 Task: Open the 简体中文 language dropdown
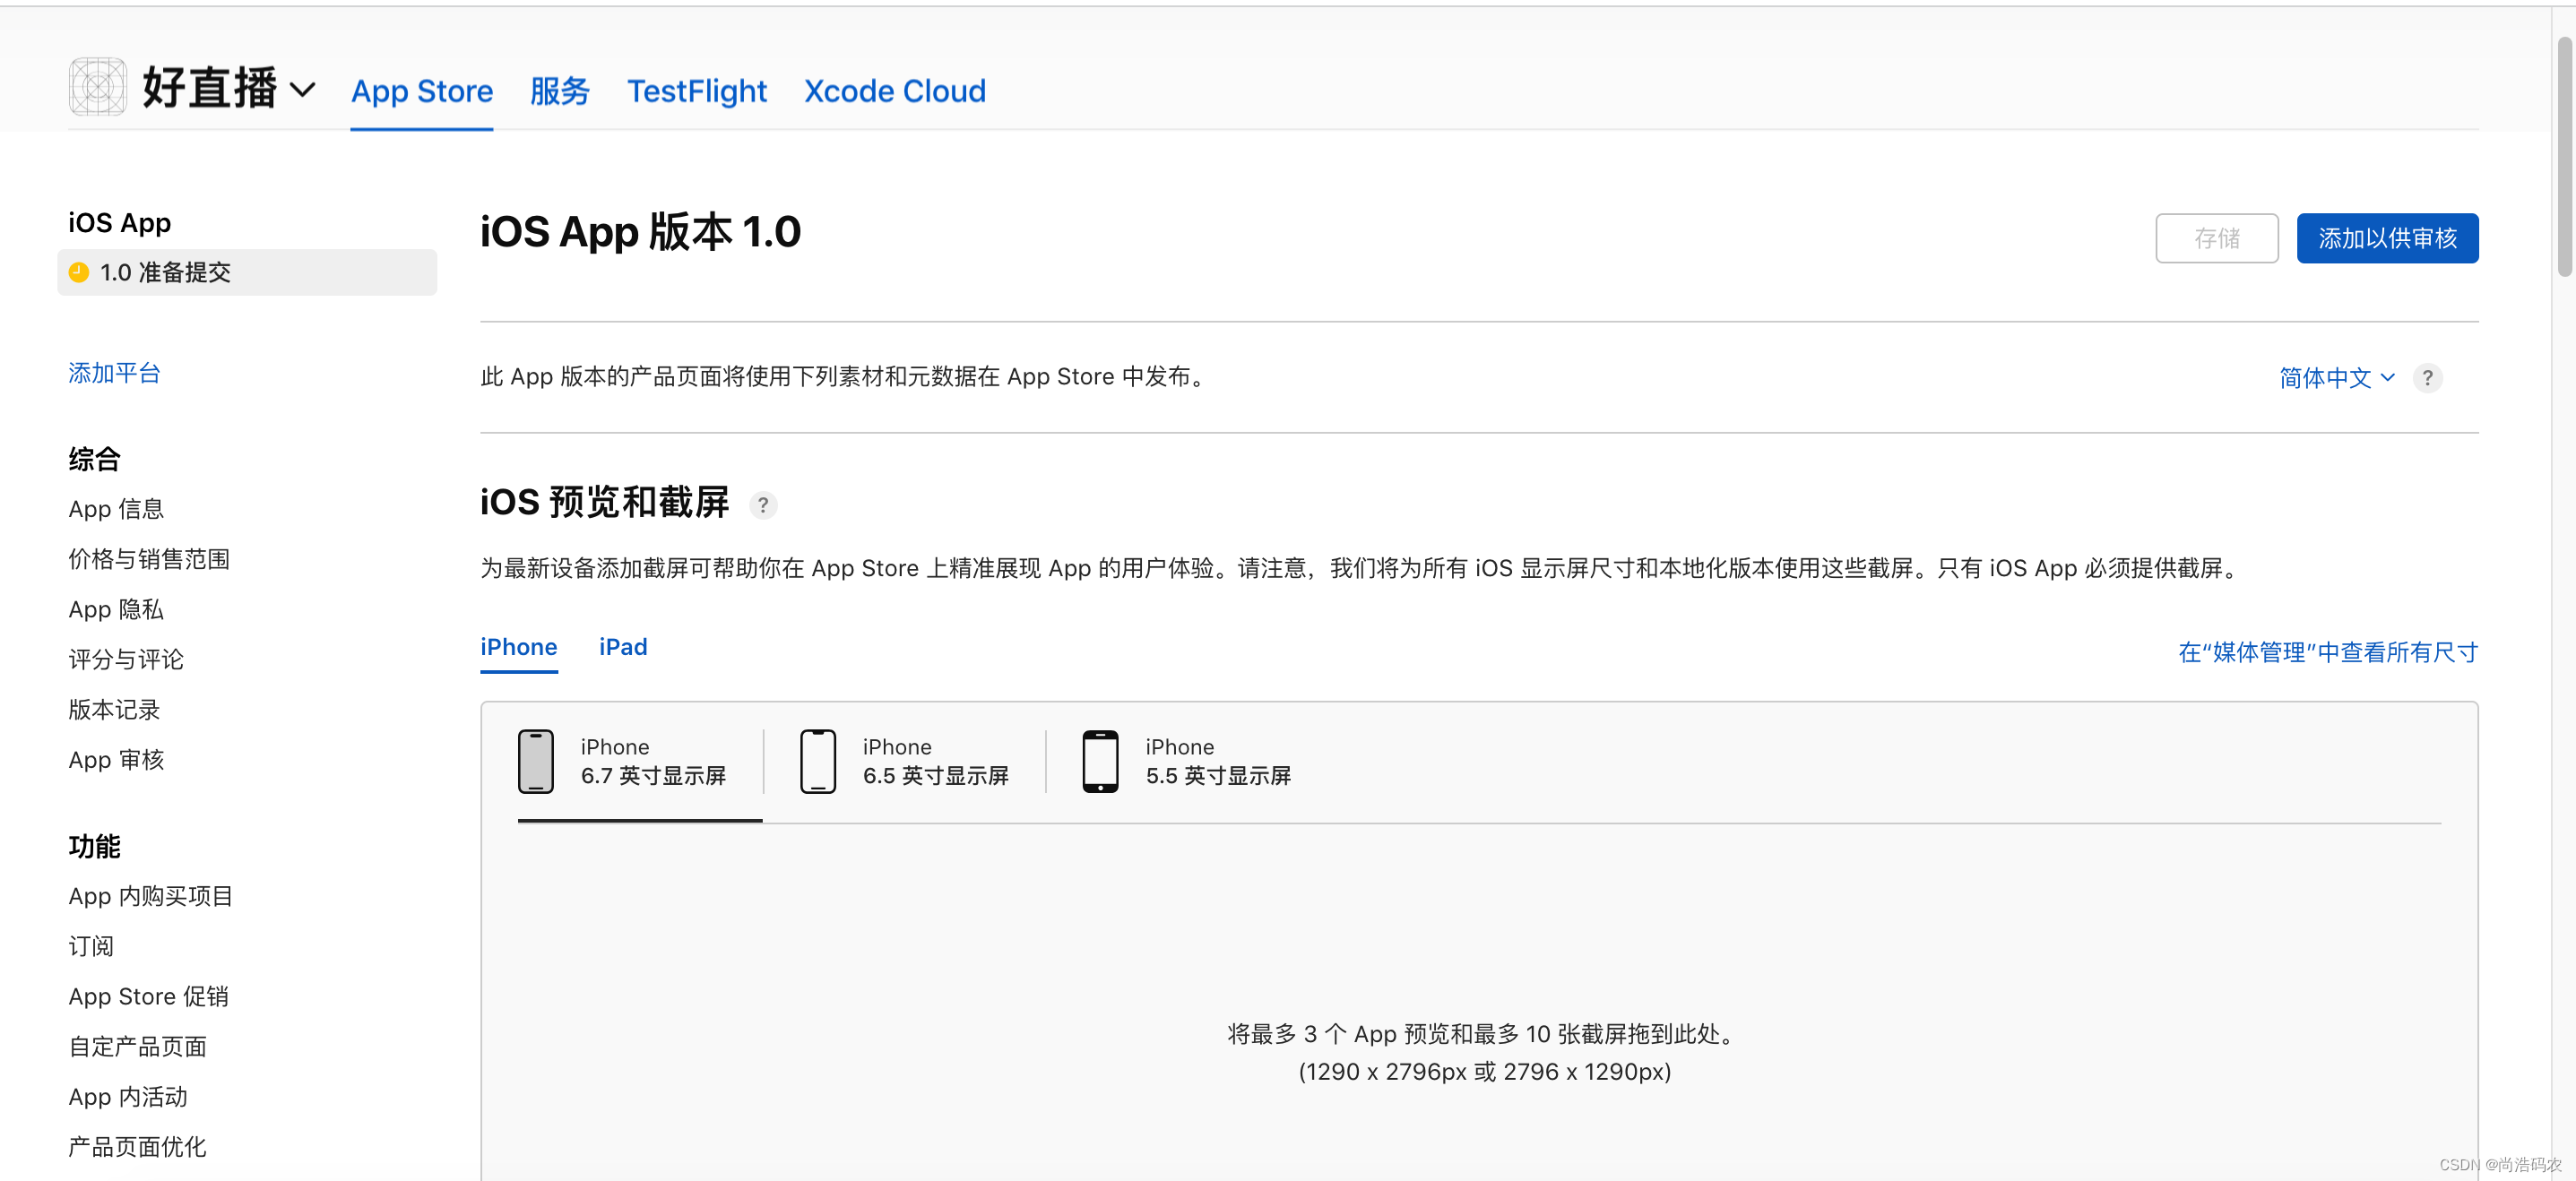coord(2325,378)
